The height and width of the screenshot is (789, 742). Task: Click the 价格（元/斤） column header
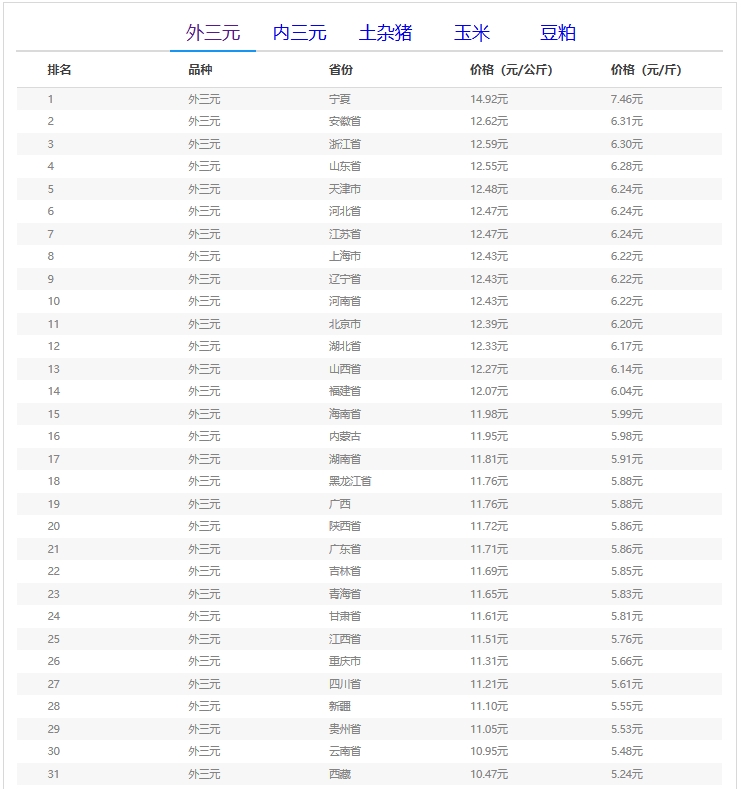tap(646, 70)
